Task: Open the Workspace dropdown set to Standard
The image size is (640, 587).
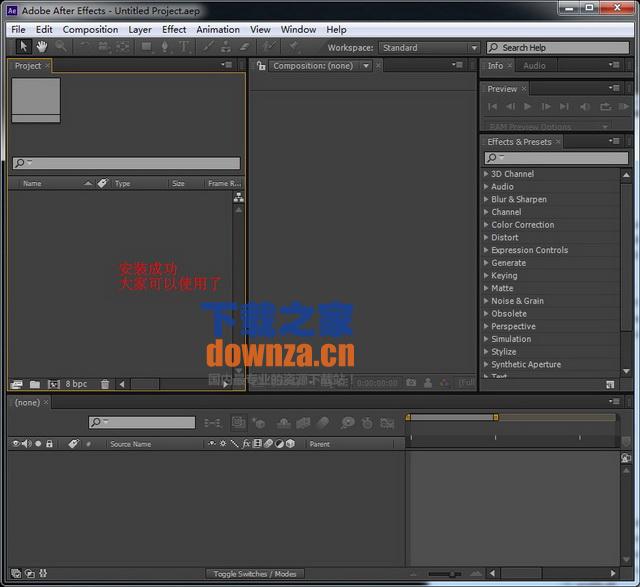Action: click(x=429, y=48)
